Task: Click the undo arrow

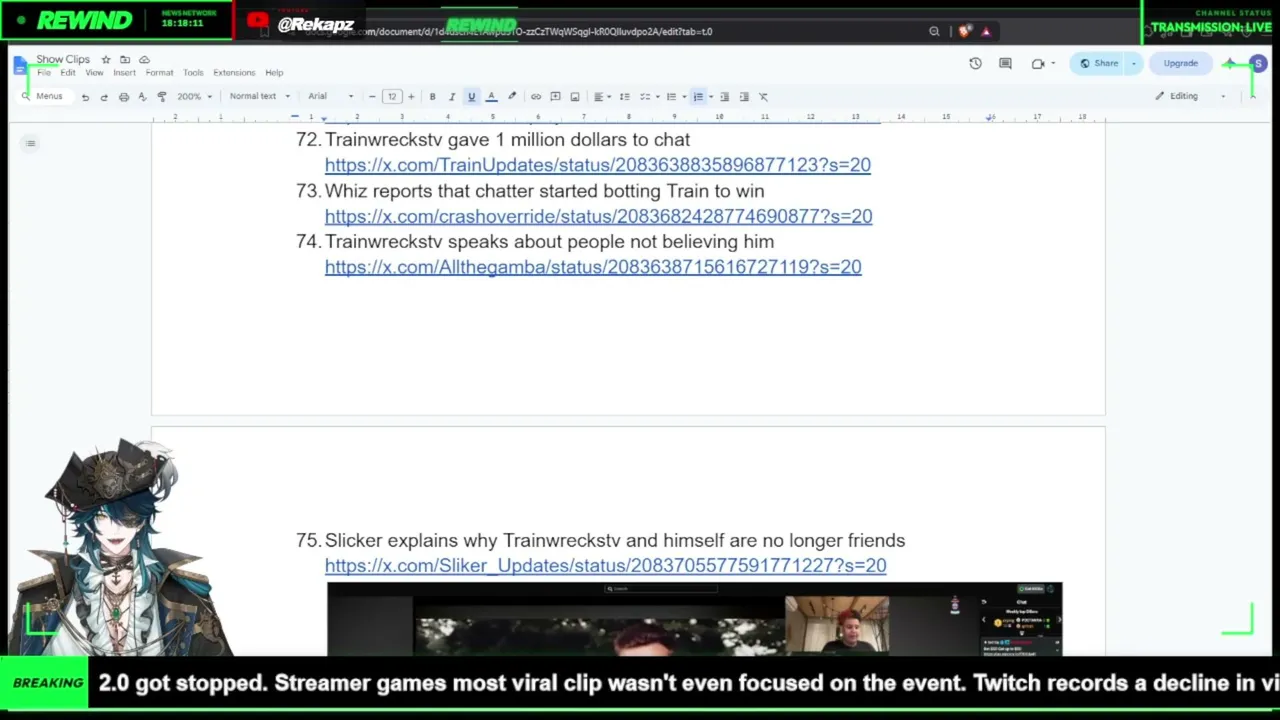Action: (x=85, y=97)
